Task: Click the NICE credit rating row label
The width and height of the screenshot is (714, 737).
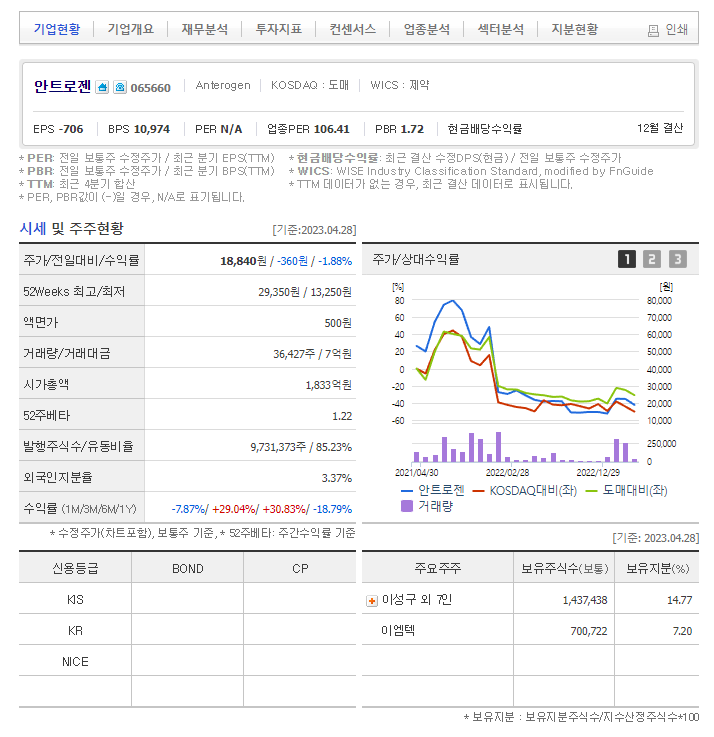Action: 75,661
